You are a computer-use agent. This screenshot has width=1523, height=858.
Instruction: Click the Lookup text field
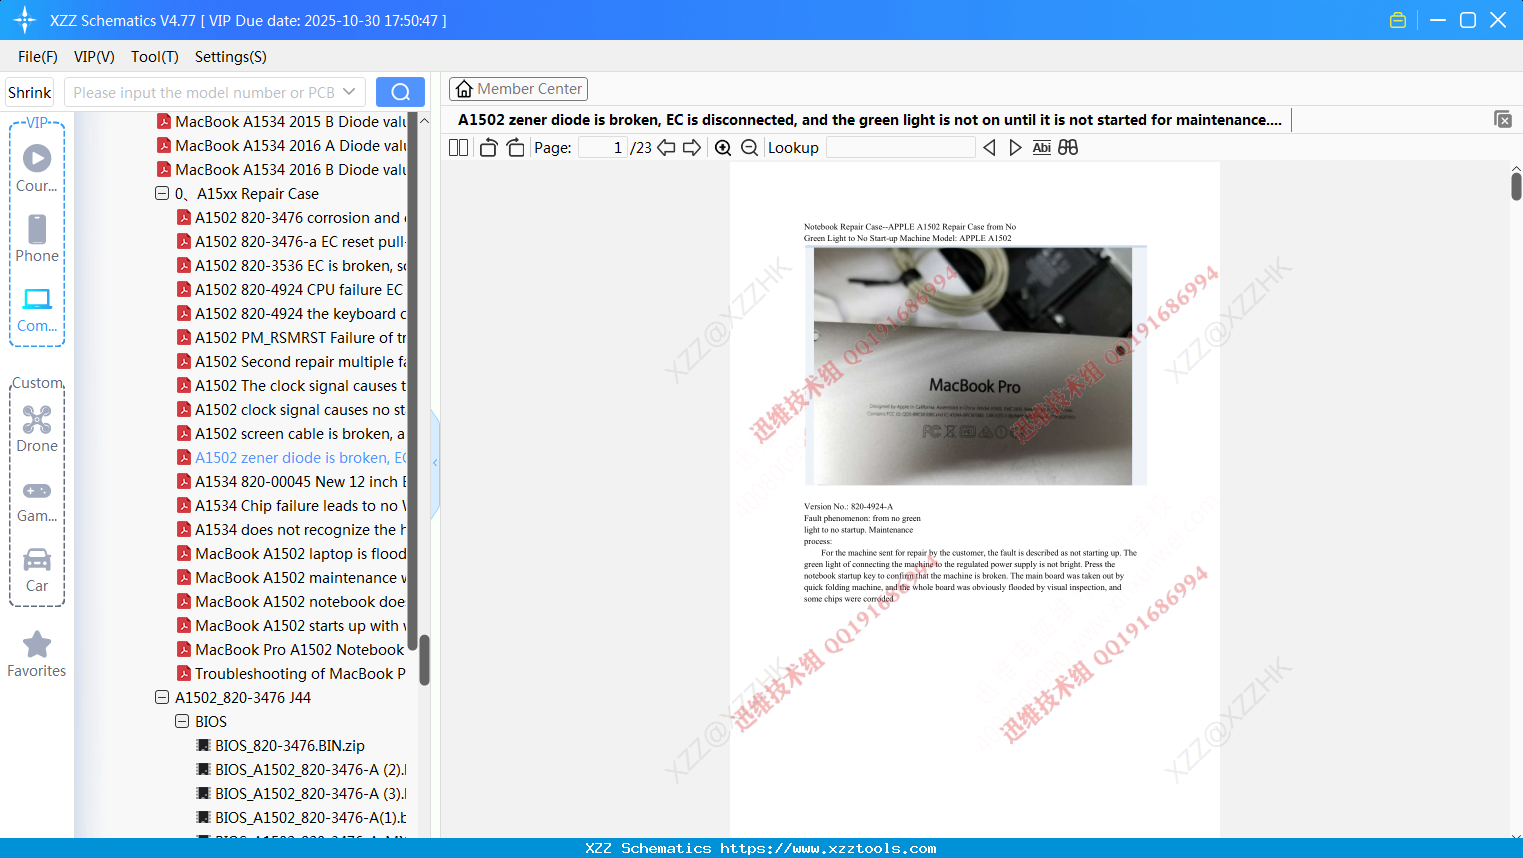[900, 148]
